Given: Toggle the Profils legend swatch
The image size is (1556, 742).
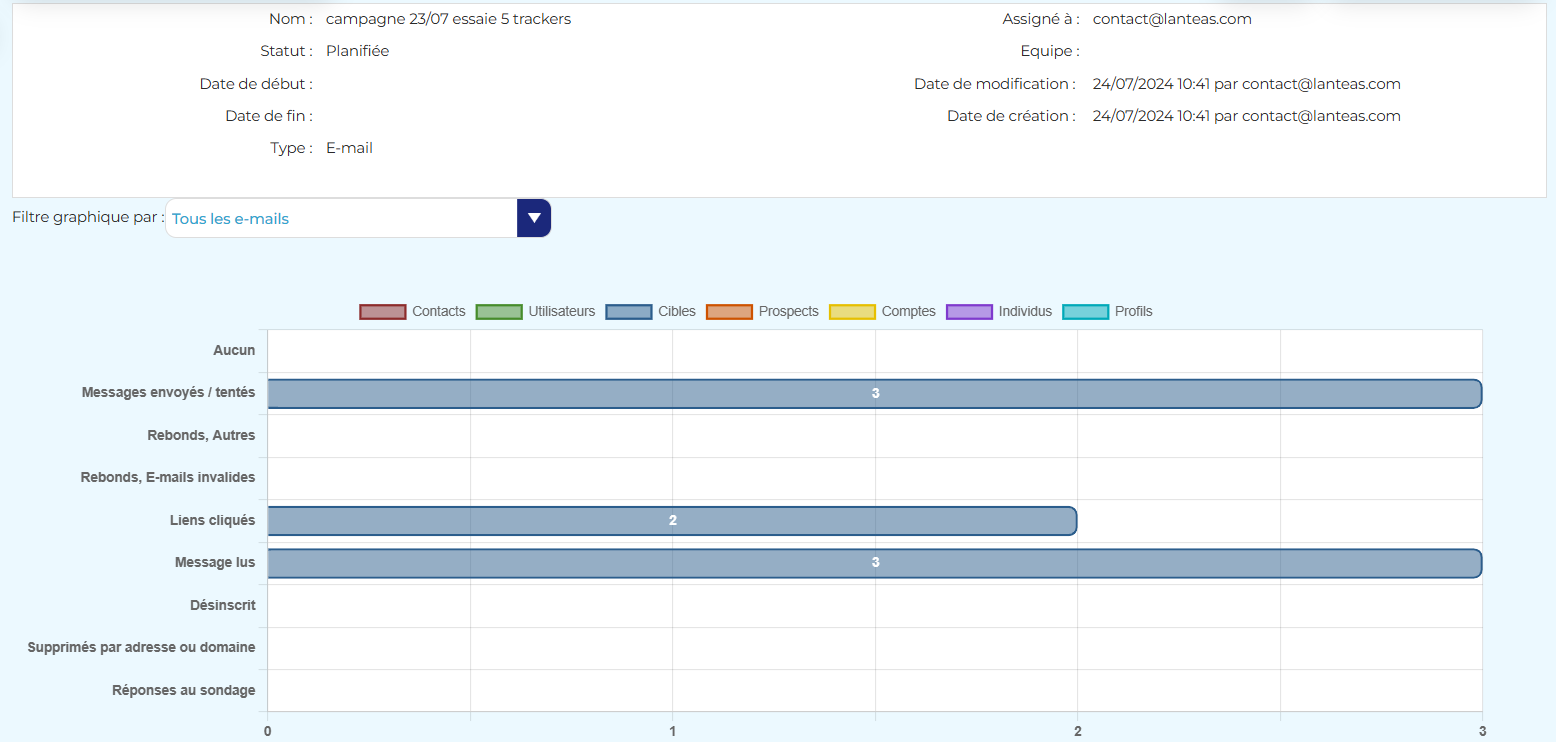Looking at the screenshot, I should coord(1085,312).
